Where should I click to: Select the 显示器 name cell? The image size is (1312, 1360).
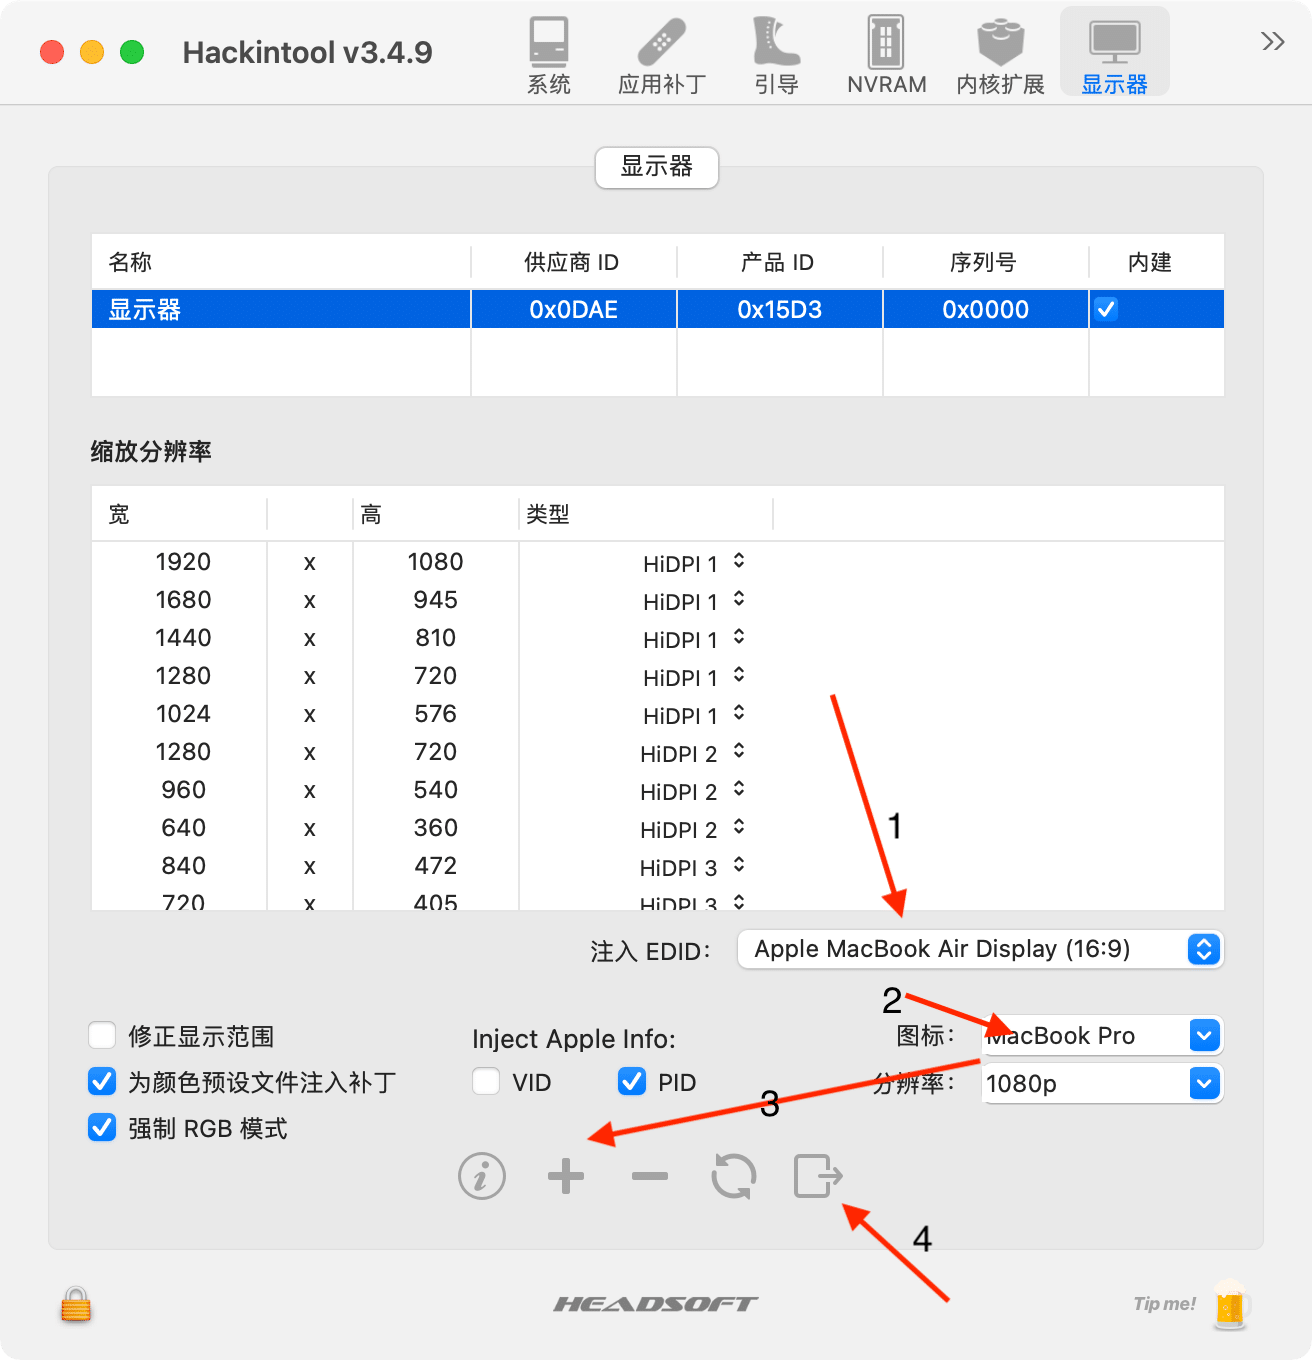281,309
